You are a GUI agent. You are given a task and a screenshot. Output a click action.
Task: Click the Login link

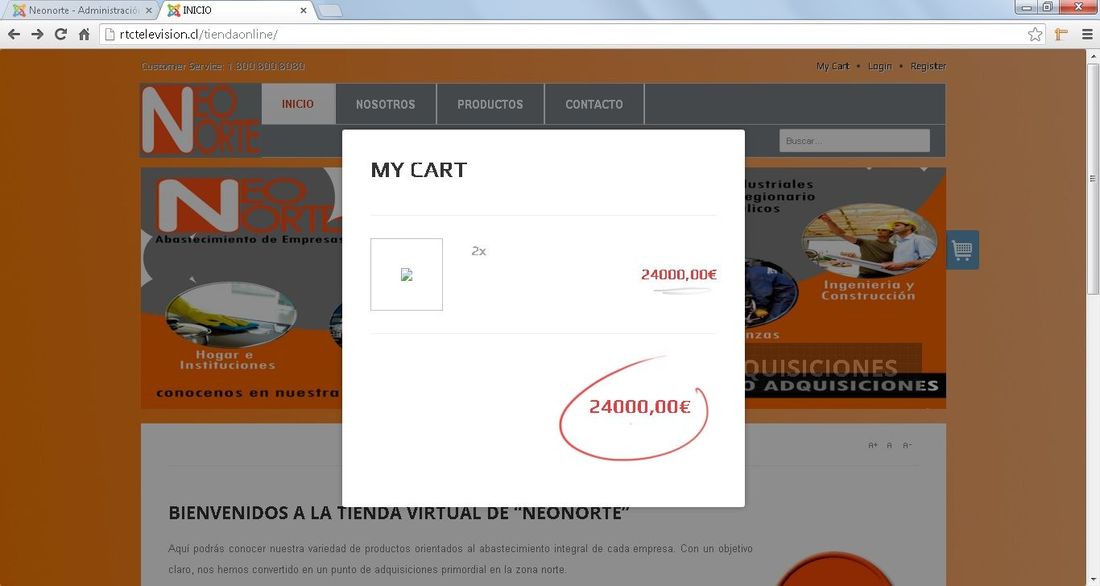(x=880, y=66)
